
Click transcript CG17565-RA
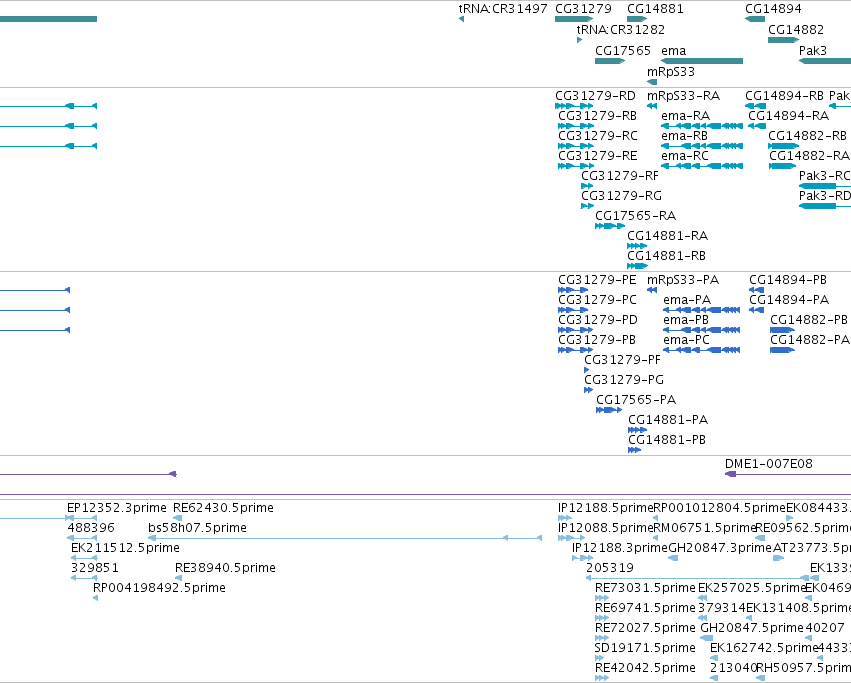click(635, 217)
